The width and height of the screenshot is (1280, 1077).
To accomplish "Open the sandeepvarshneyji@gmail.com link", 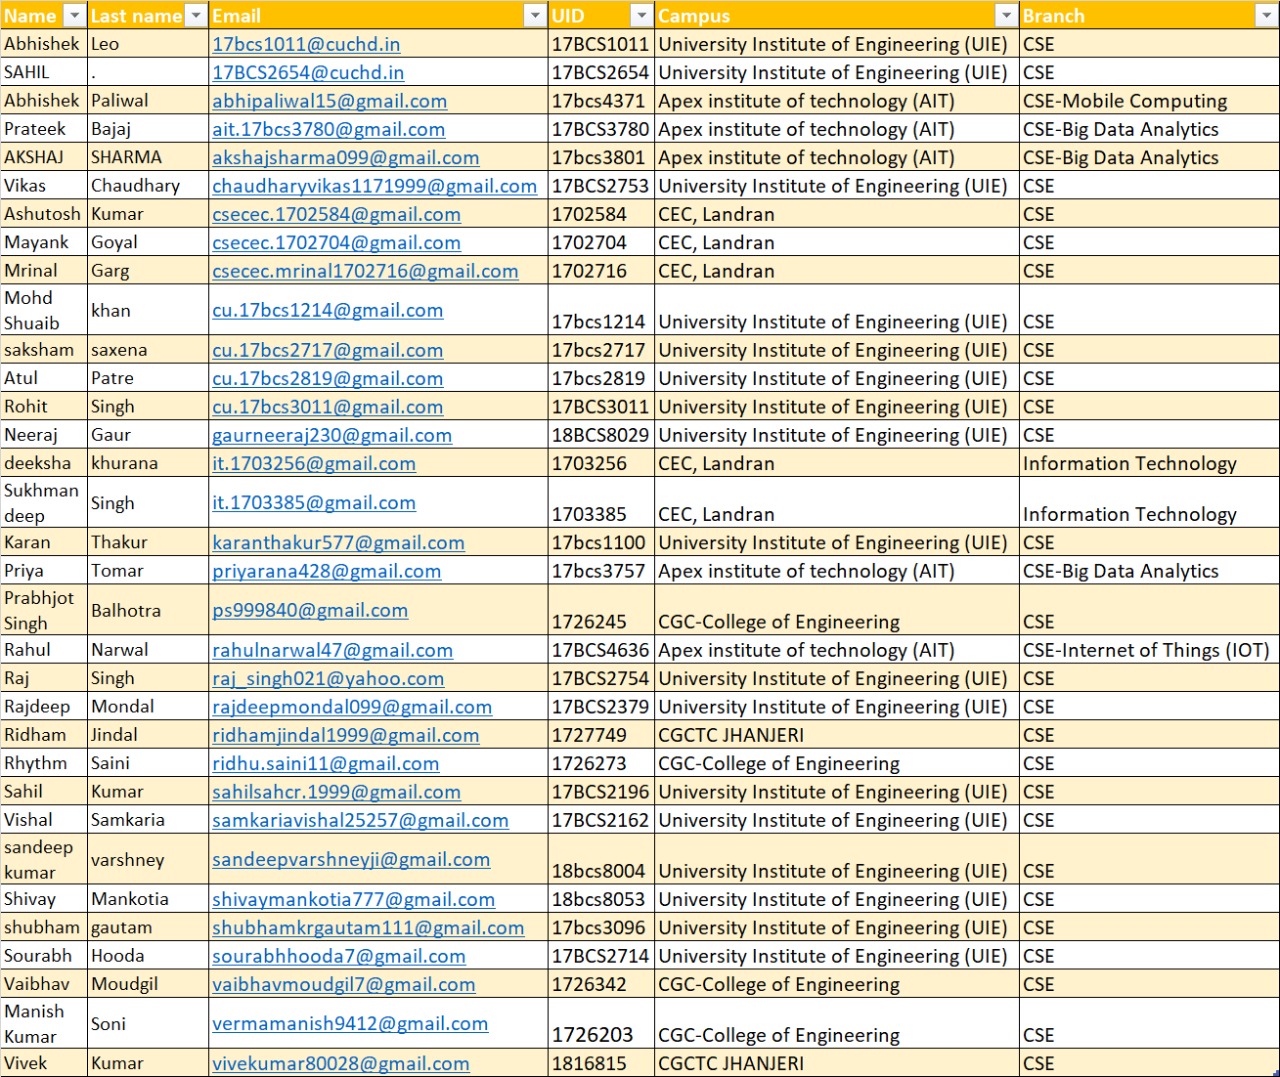I will [350, 860].
